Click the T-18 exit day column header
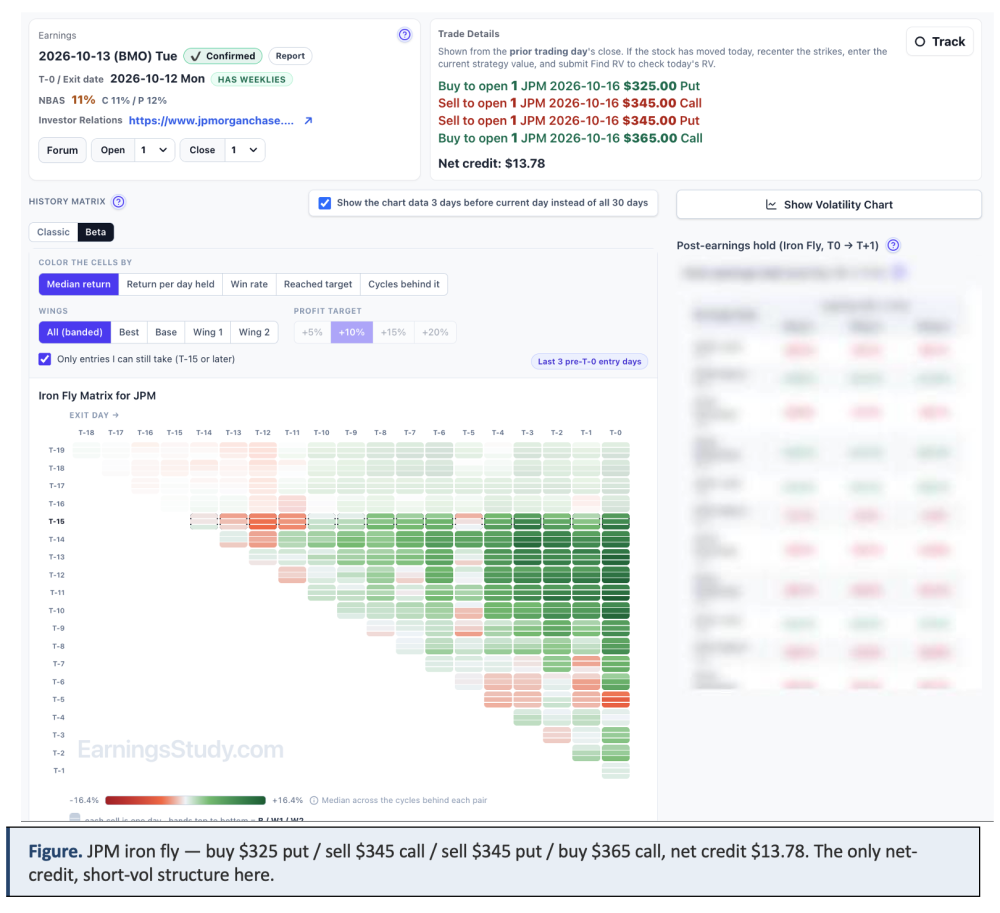Image resolution: width=1000 pixels, height=913 pixels. [86, 432]
